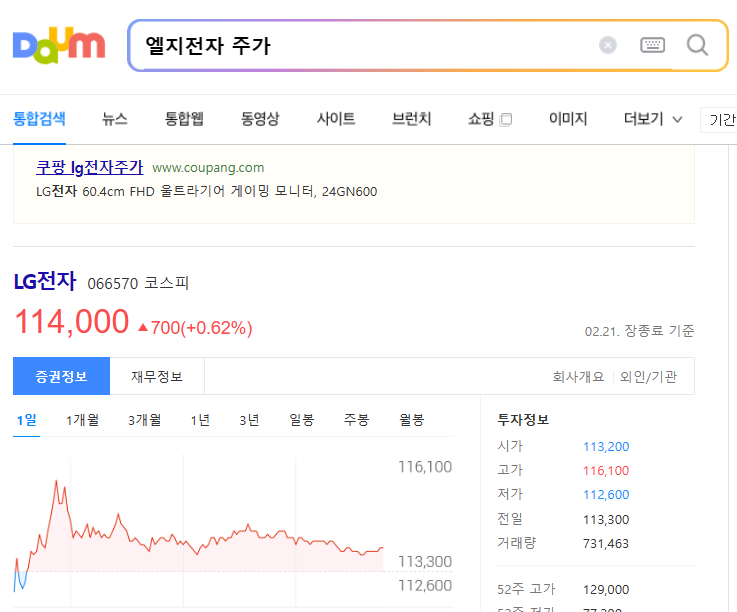737x612 pixels.
Task: Click the 저가 value 112,600 in 투자정보
Action: (x=606, y=494)
